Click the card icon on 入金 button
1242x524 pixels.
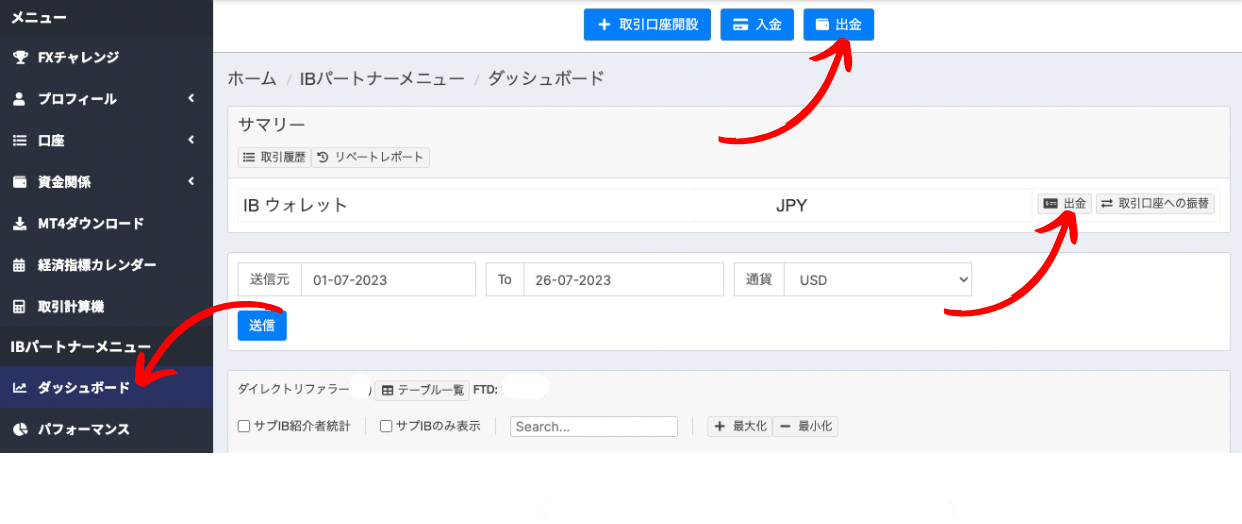[x=741, y=24]
